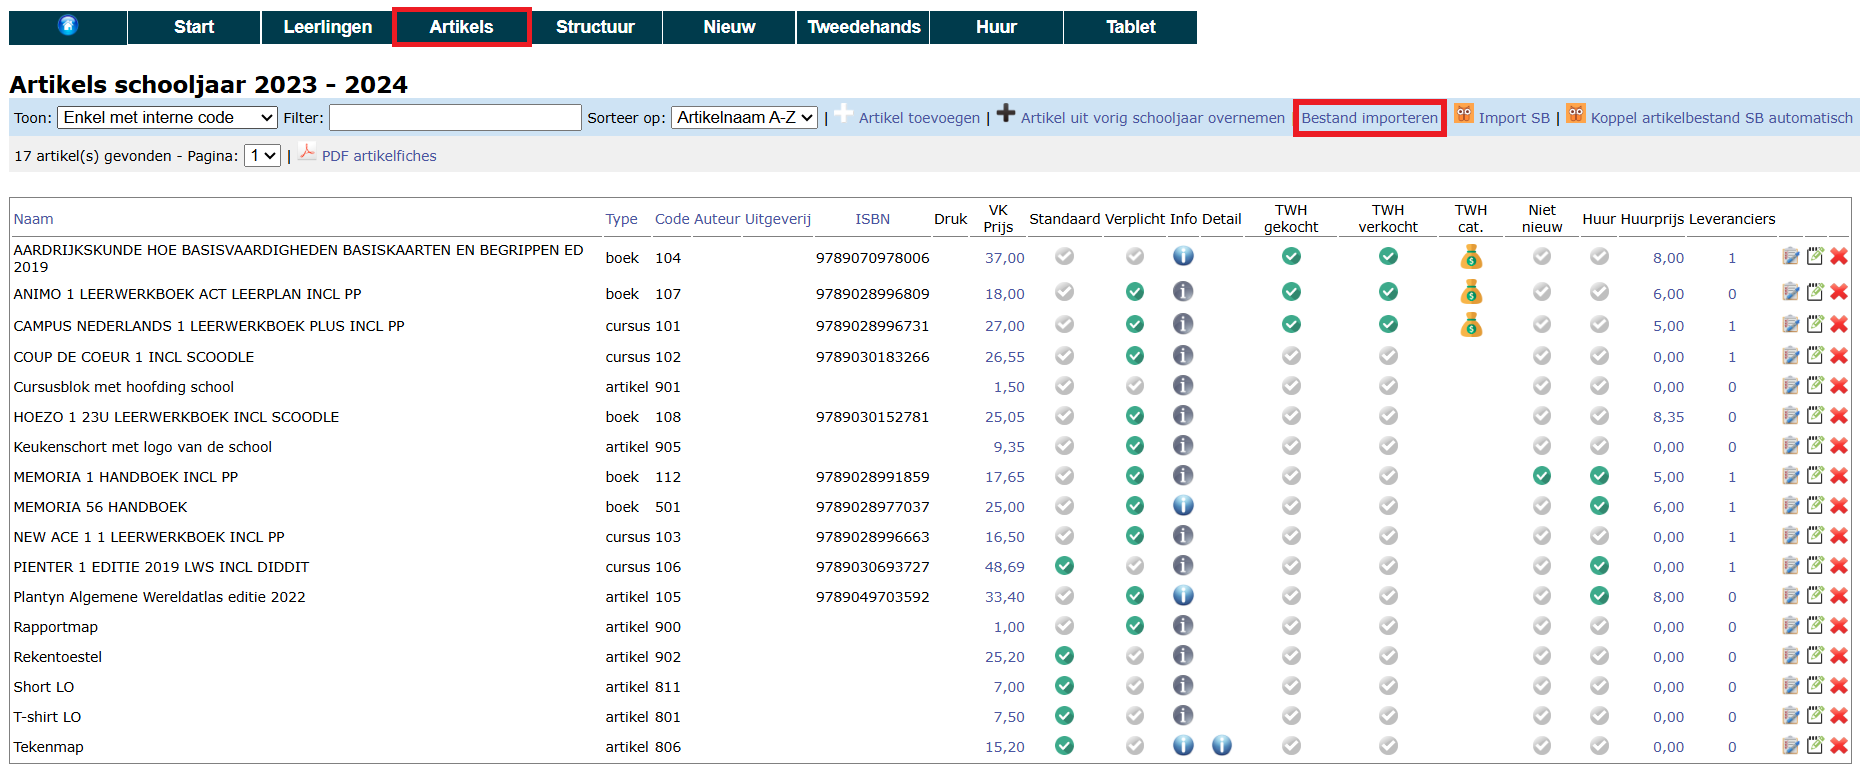The width and height of the screenshot is (1860, 771).
Task: Click the green pencil edit icon for HOEZO 1
Action: pos(1815,415)
